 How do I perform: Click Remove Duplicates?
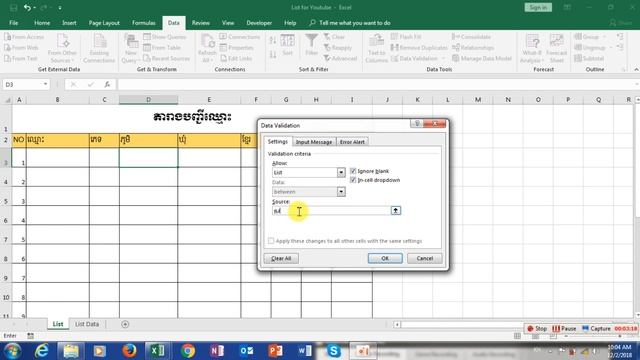(x=419, y=48)
